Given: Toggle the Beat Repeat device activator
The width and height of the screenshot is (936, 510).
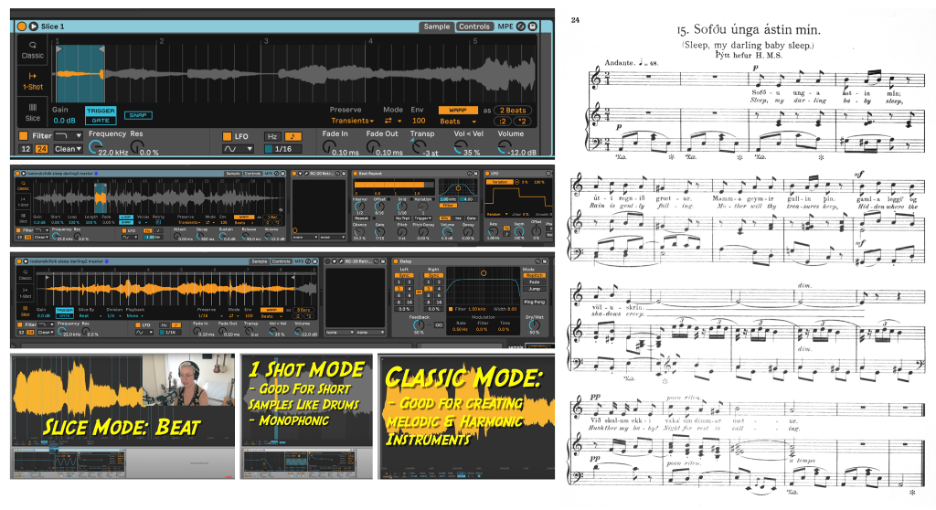Looking at the screenshot, I should pyautogui.click(x=355, y=174).
